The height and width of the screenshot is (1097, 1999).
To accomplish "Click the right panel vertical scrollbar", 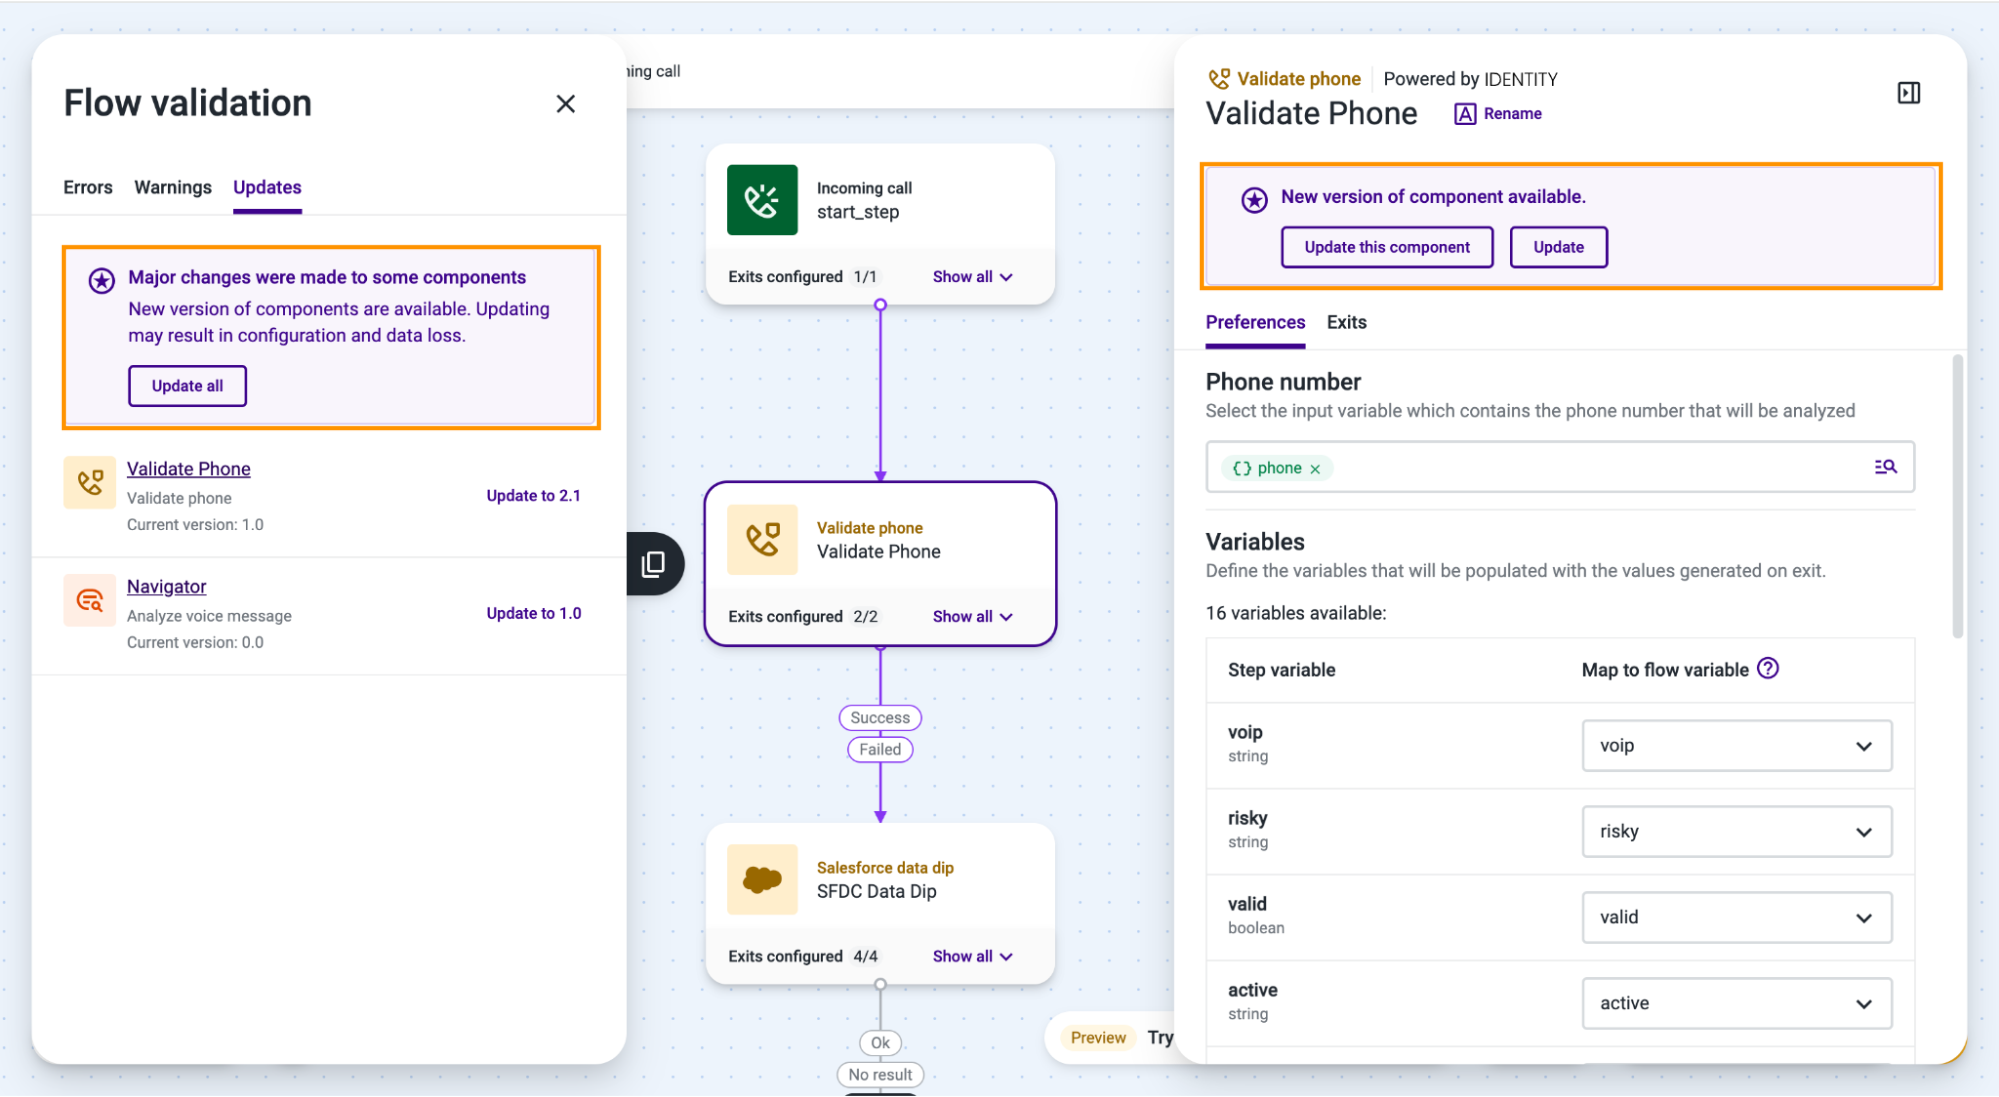I will point(1957,496).
